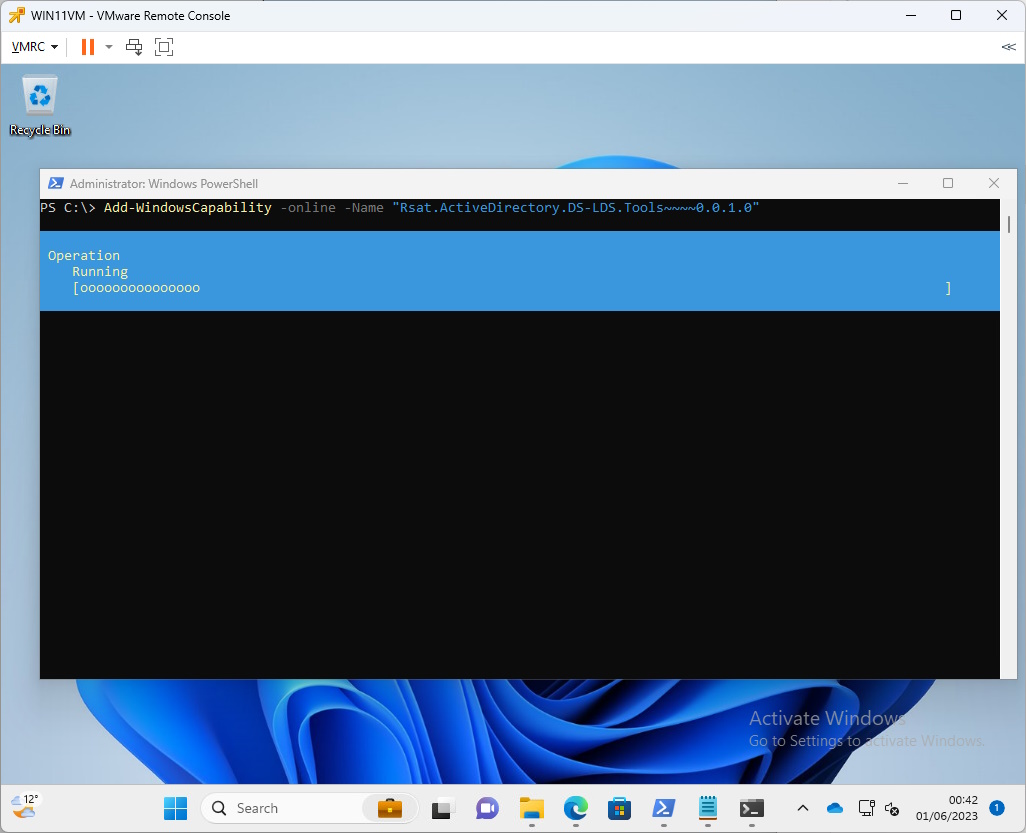Maximize the VMware Remote Console window

(956, 15)
